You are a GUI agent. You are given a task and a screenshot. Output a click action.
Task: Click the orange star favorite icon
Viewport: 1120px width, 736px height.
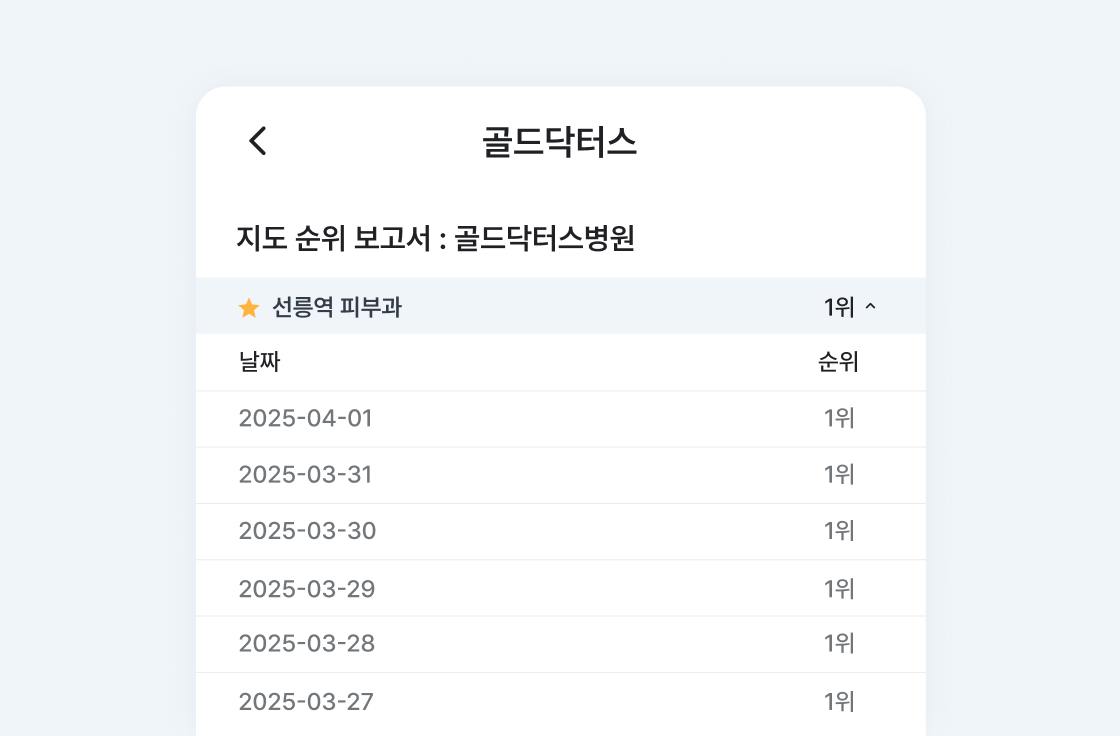[x=249, y=308]
